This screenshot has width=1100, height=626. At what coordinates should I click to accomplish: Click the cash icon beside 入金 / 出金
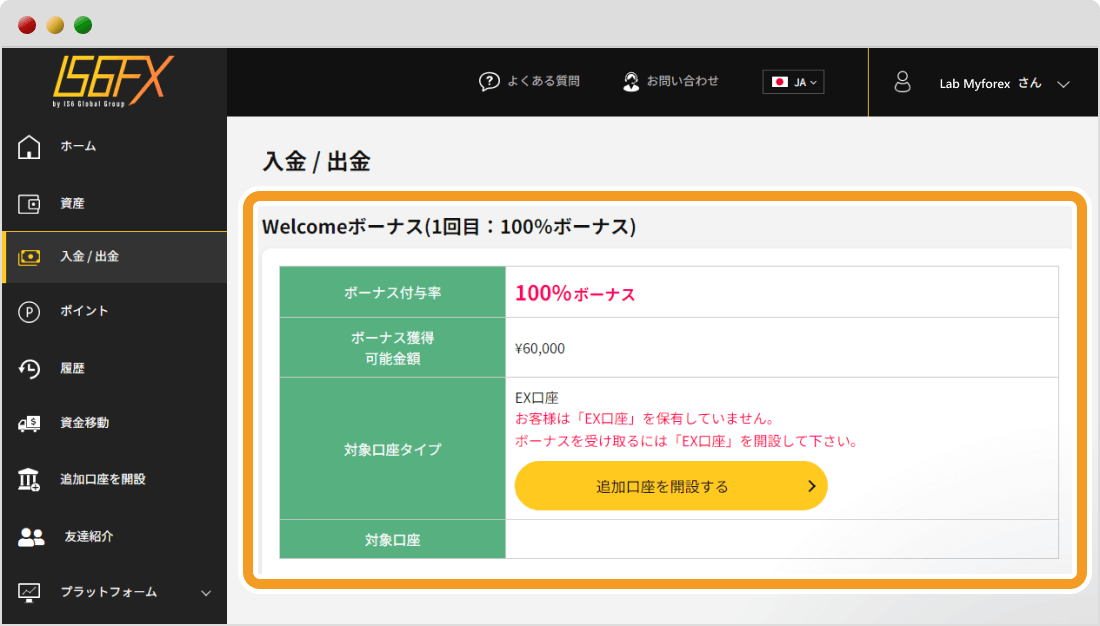[x=29, y=257]
